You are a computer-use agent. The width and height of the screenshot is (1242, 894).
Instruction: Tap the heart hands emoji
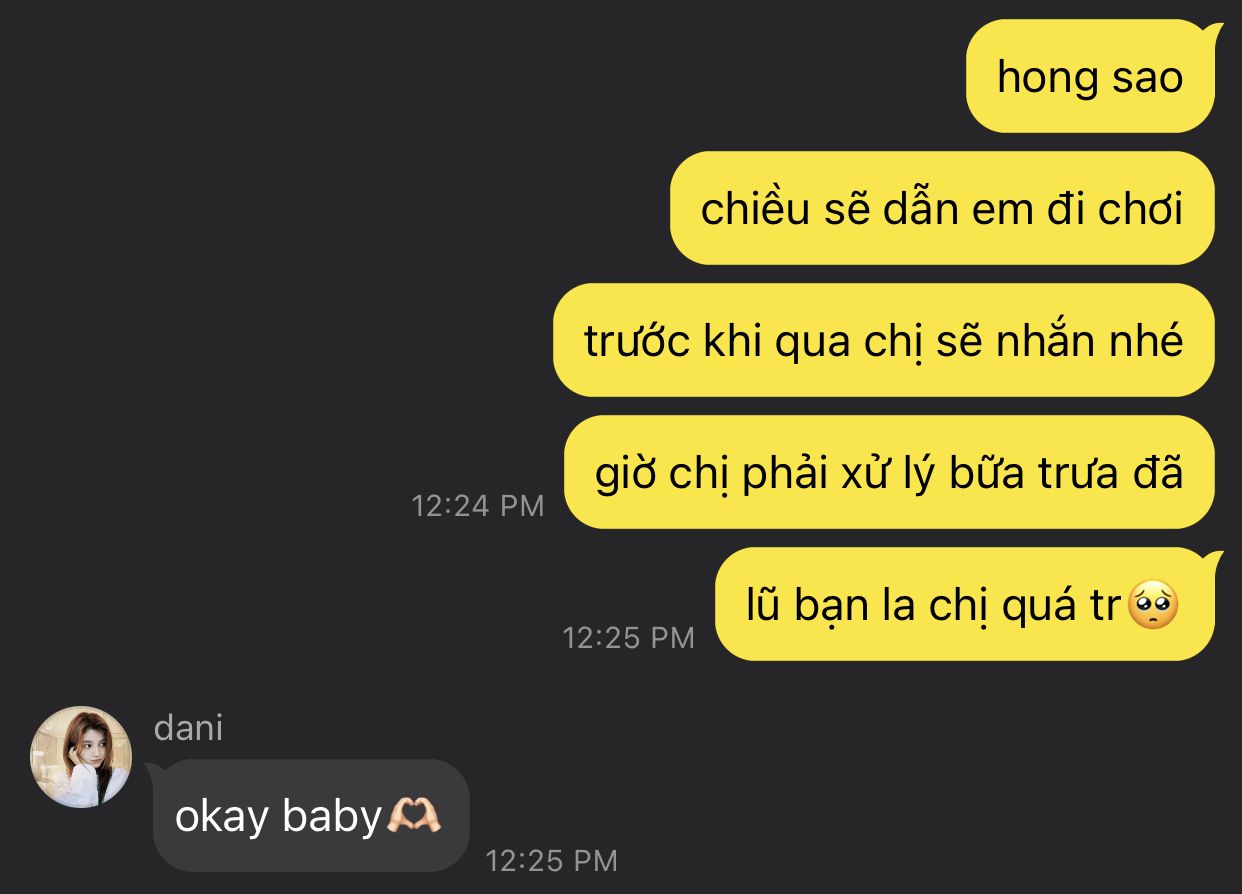coord(414,817)
